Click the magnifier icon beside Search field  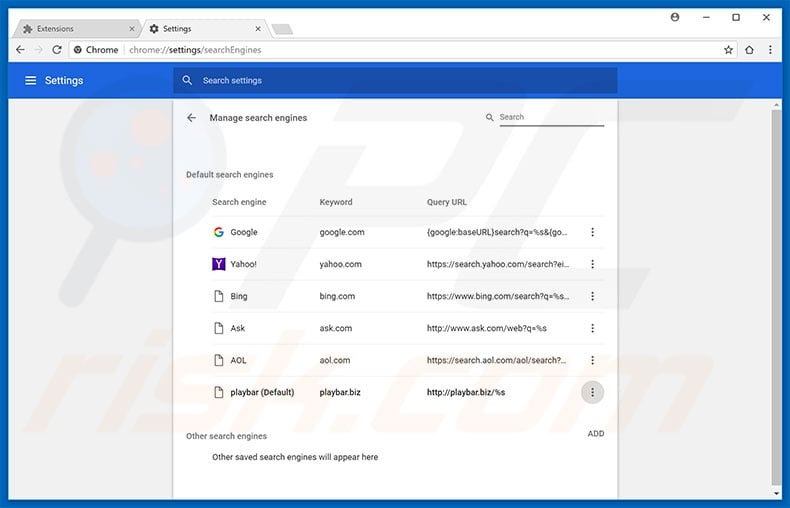click(489, 117)
